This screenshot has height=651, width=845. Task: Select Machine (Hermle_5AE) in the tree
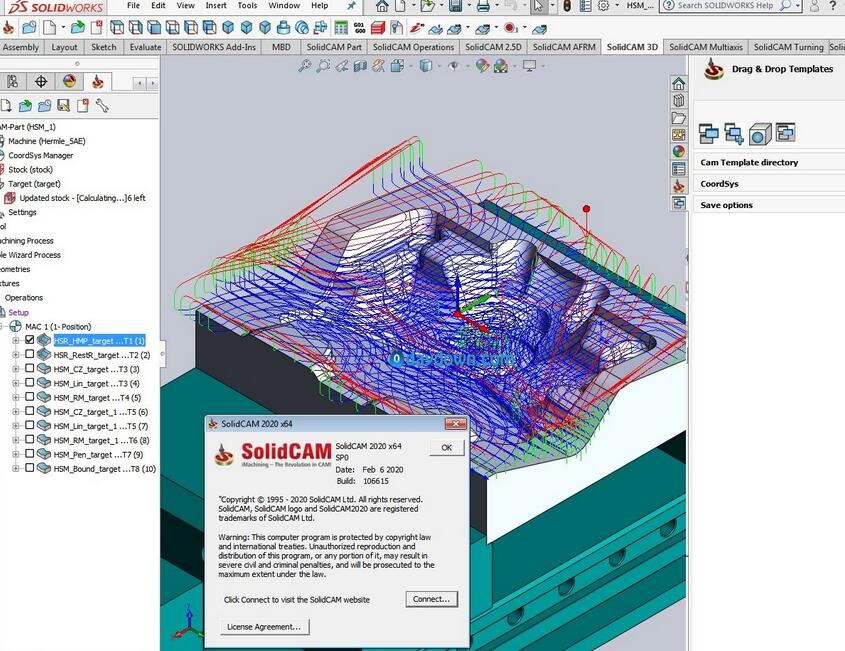(x=46, y=141)
